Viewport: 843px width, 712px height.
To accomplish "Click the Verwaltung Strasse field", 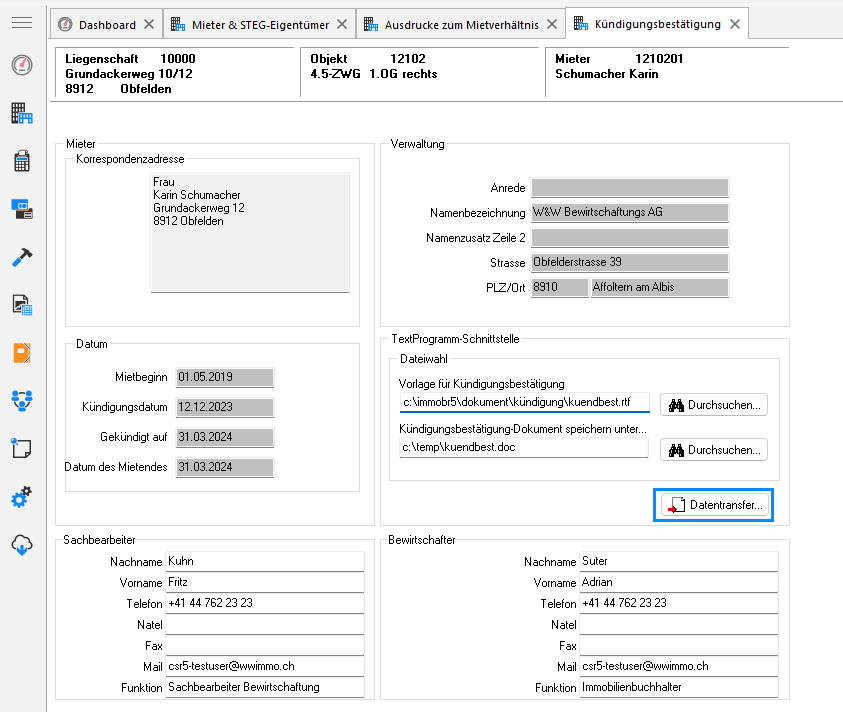I will [x=630, y=262].
